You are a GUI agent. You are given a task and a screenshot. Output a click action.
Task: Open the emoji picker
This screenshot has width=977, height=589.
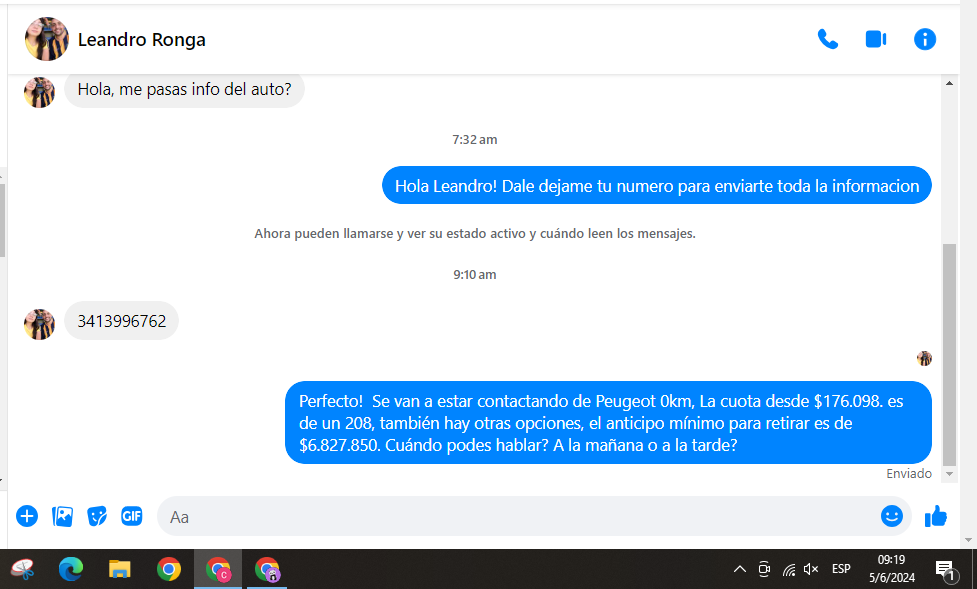[x=891, y=516]
